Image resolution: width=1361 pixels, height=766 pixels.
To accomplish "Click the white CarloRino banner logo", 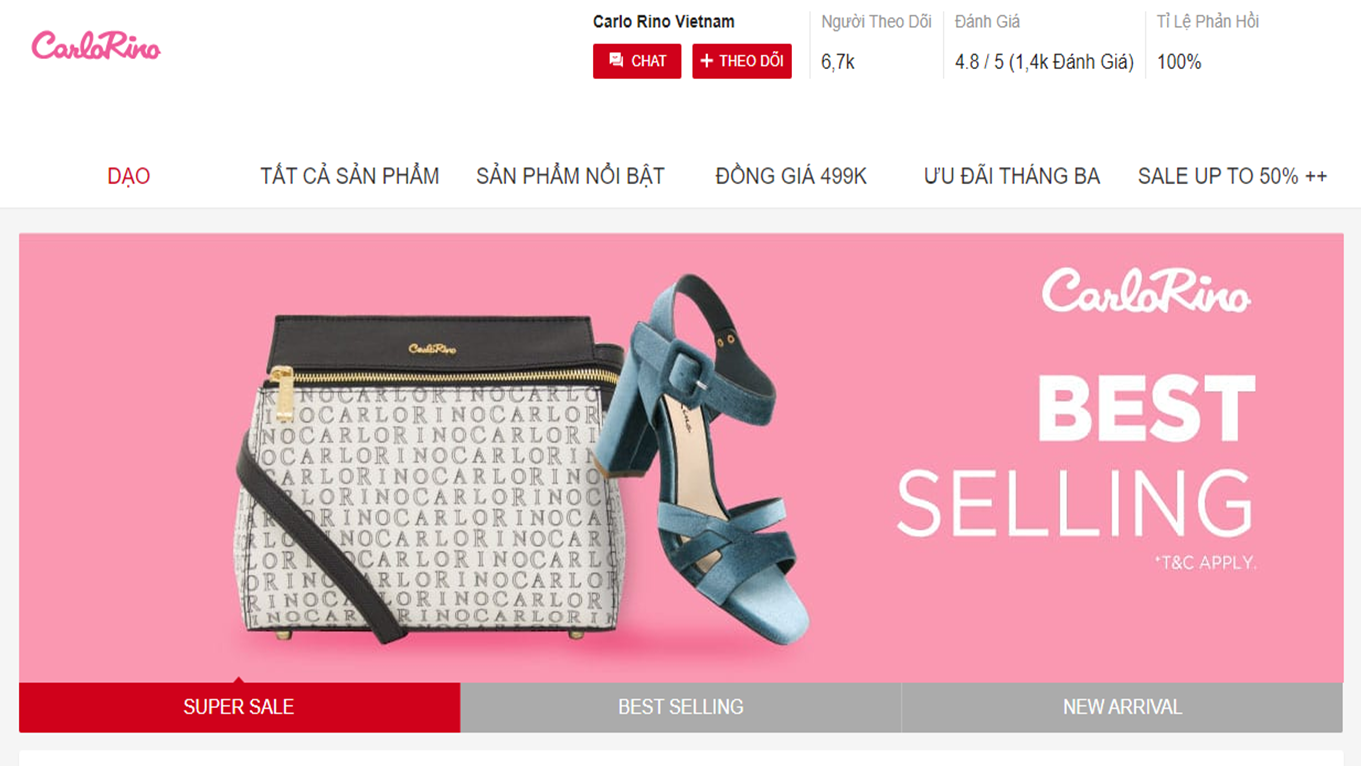I will (x=1146, y=291).
